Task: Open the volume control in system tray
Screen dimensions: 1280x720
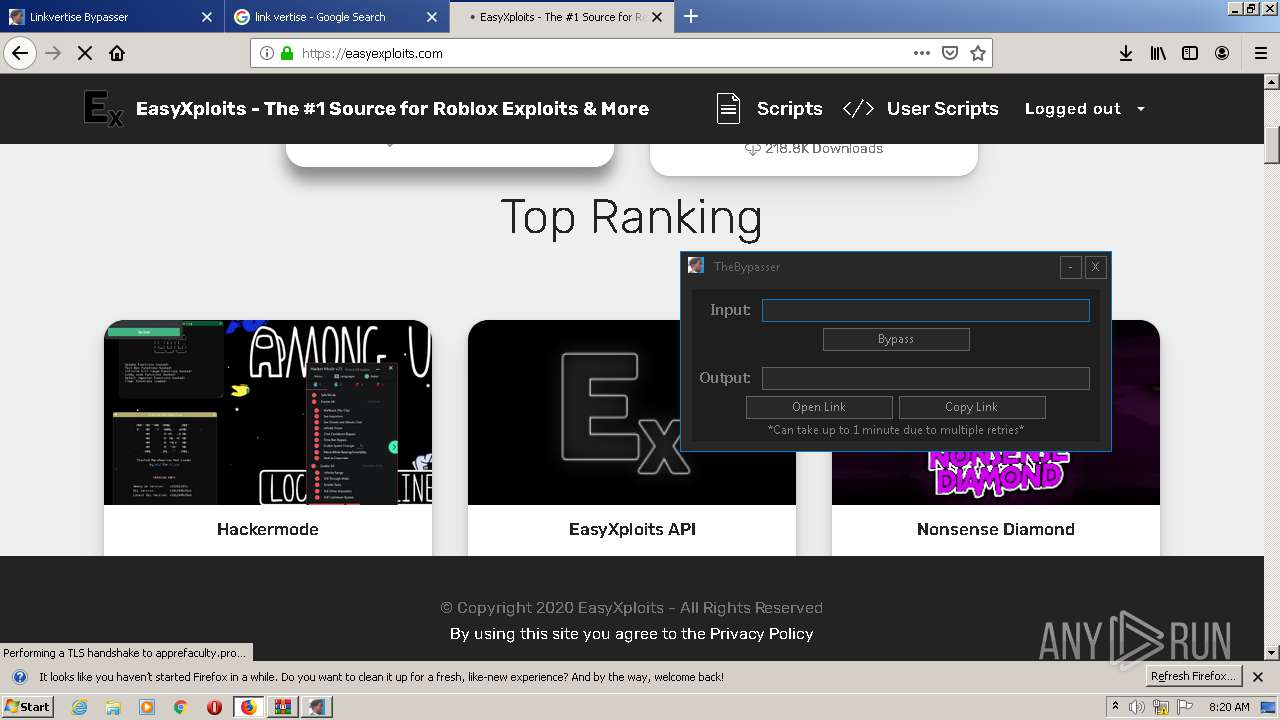Action: tap(1137, 707)
